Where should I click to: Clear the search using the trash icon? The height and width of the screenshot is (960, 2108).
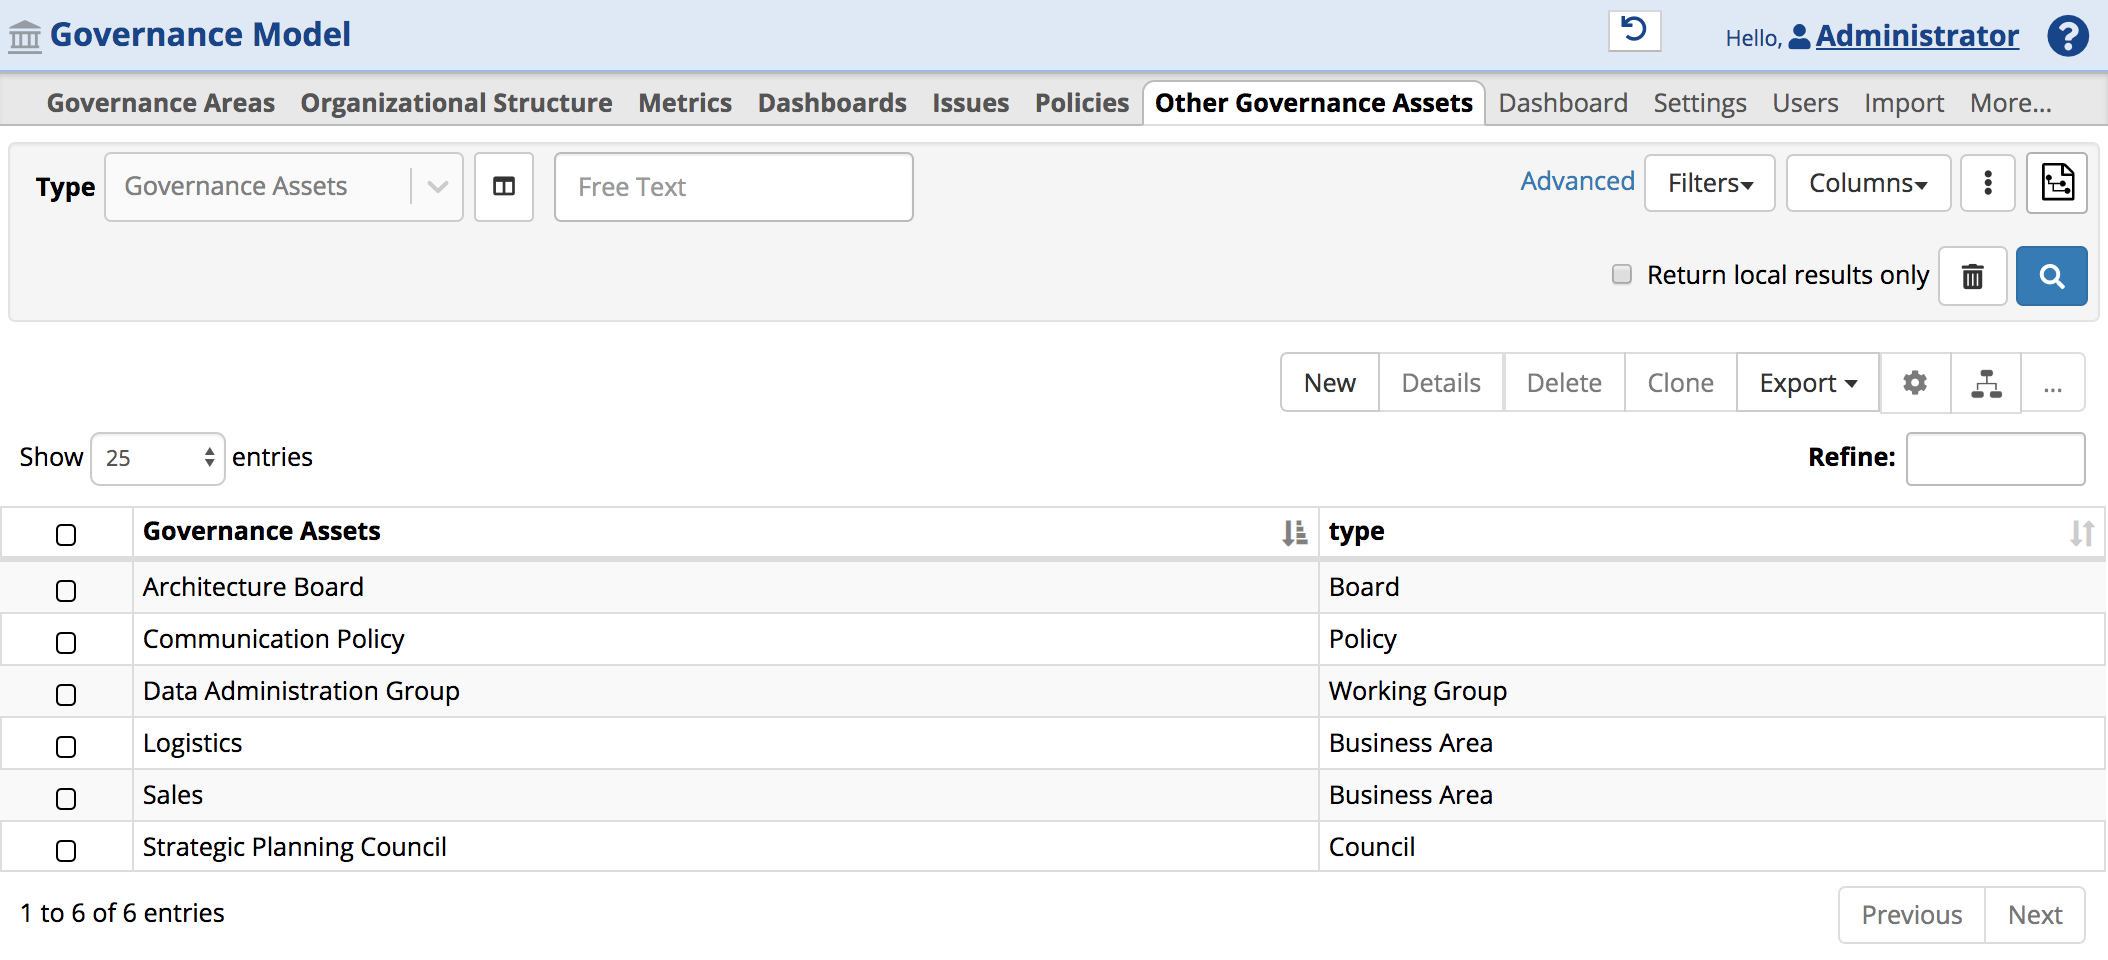click(1972, 276)
